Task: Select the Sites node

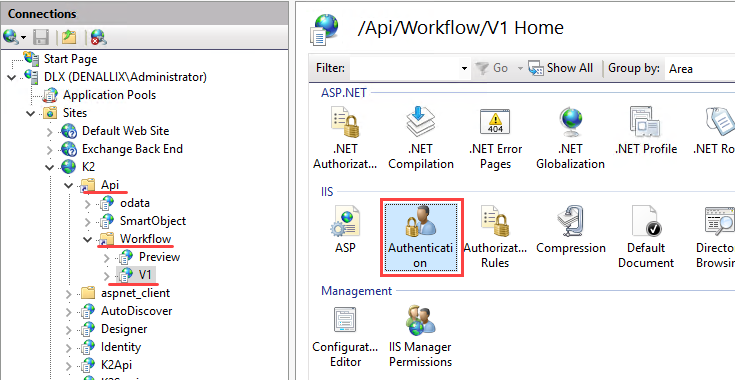Action: coord(75,113)
